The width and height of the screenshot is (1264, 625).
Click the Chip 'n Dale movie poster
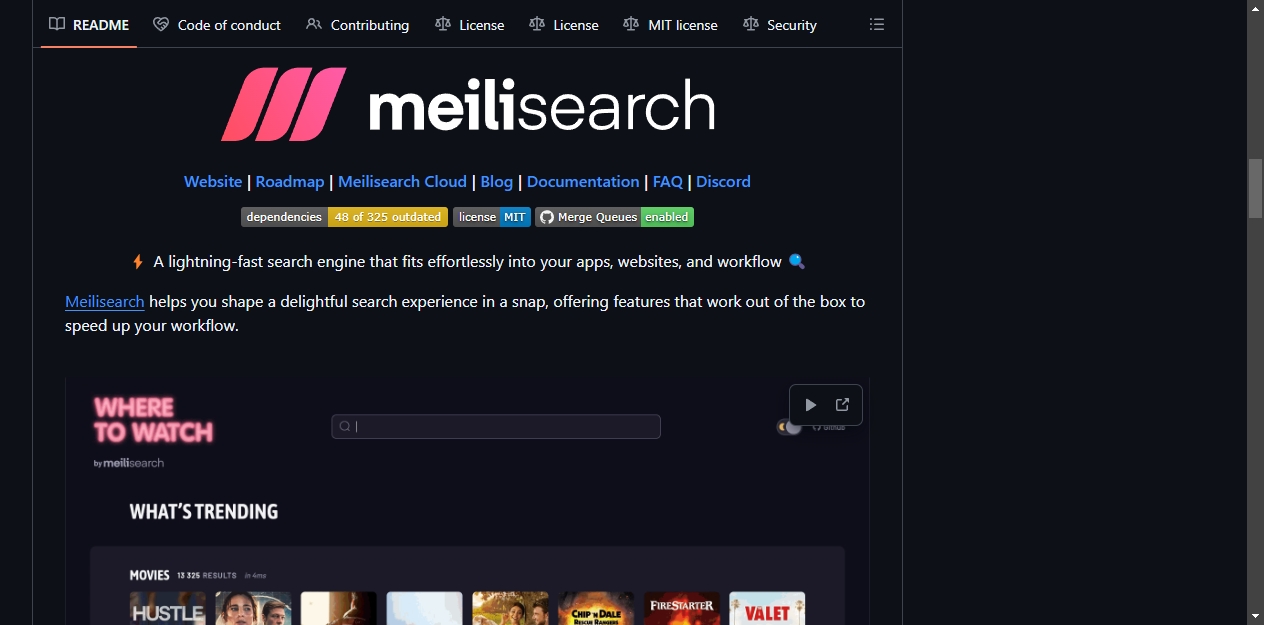coord(596,608)
